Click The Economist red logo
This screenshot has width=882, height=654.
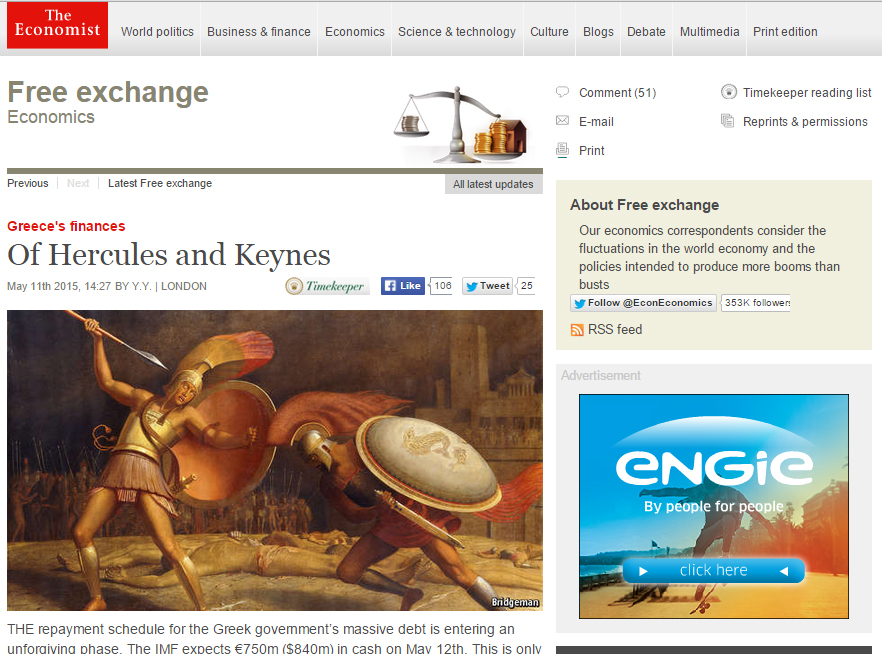tap(57, 25)
